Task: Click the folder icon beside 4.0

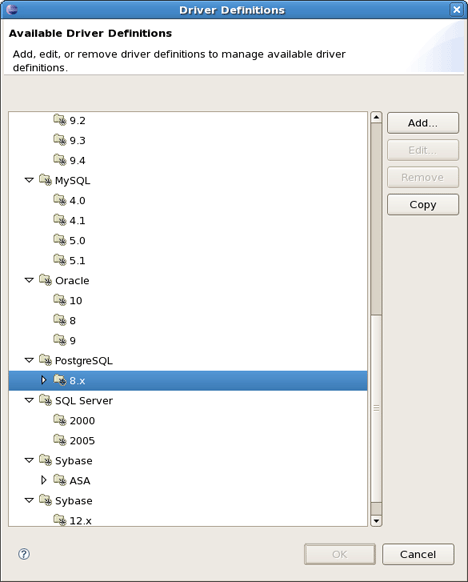Action: click(59, 200)
